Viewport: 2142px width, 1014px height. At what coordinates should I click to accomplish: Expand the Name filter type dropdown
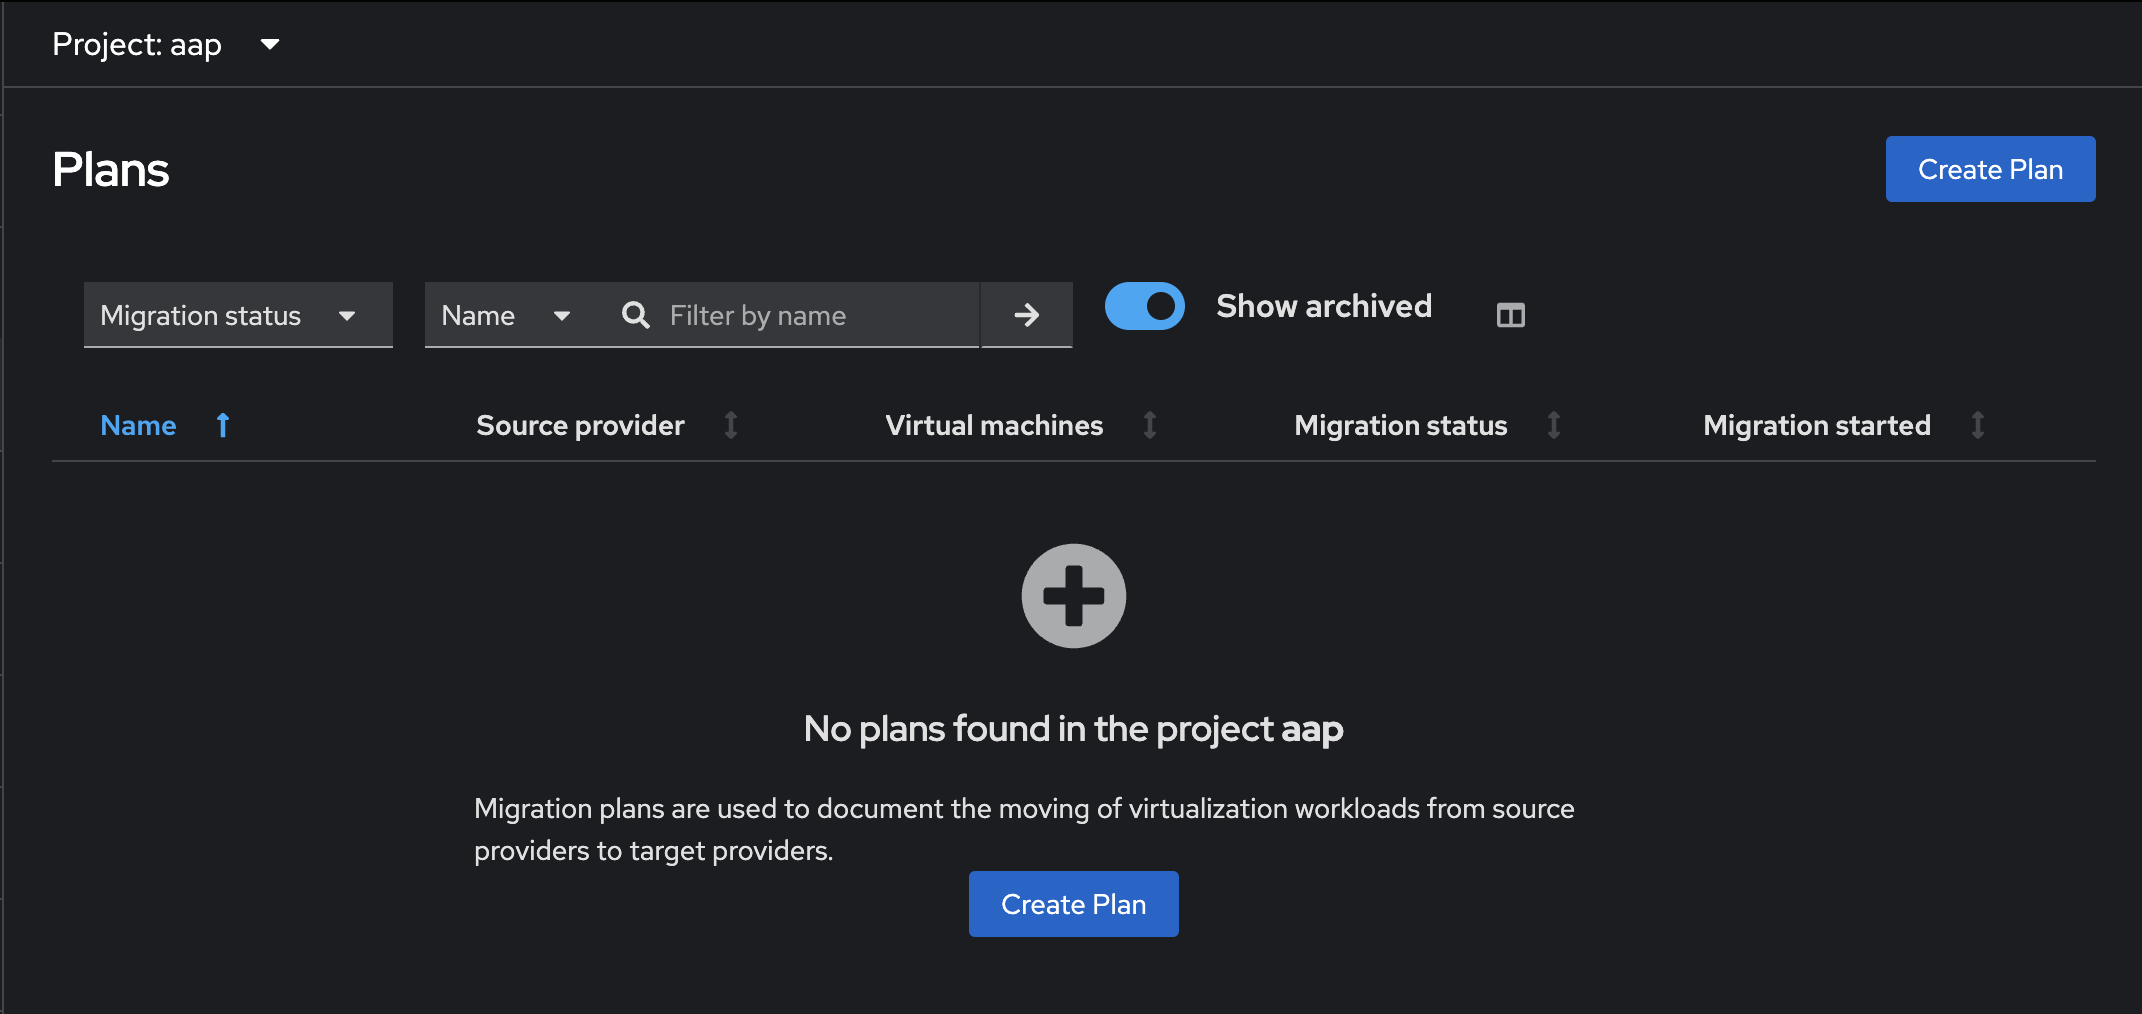[x=506, y=315]
